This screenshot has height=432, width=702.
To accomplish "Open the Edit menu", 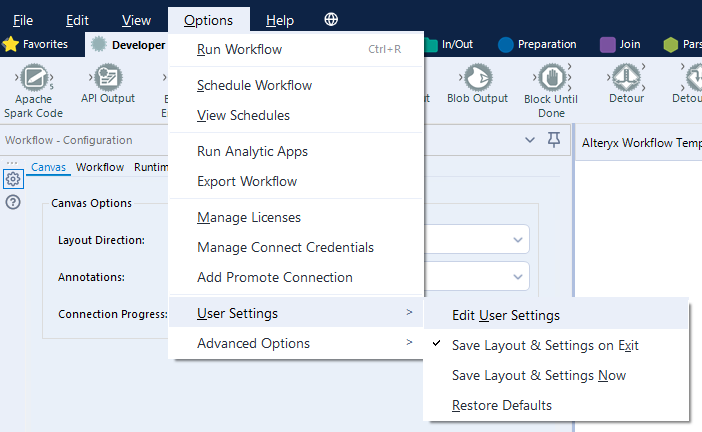I will tap(77, 20).
